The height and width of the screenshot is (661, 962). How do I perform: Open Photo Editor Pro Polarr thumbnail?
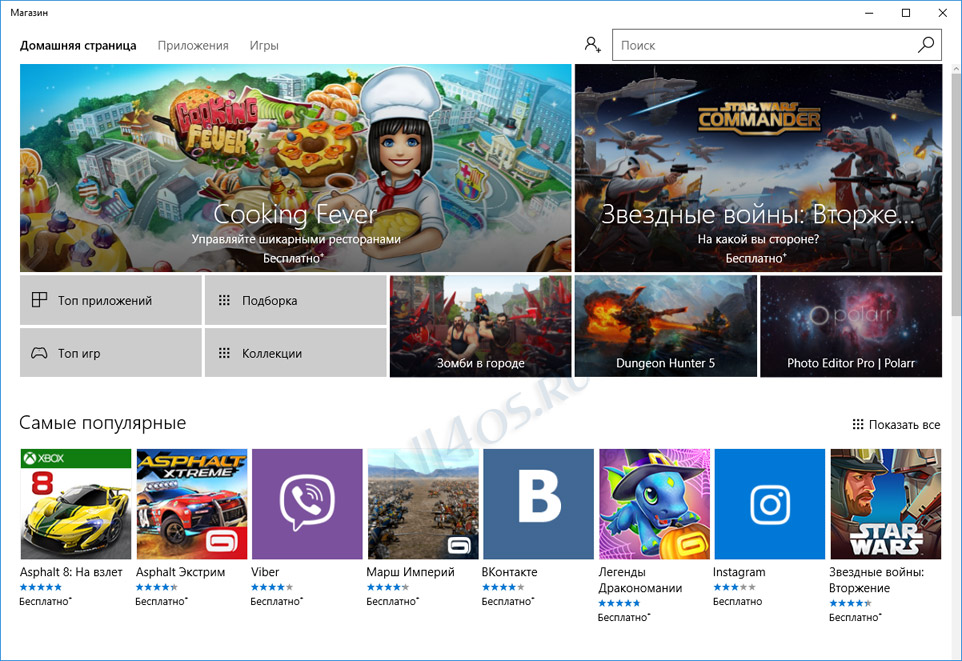click(851, 326)
